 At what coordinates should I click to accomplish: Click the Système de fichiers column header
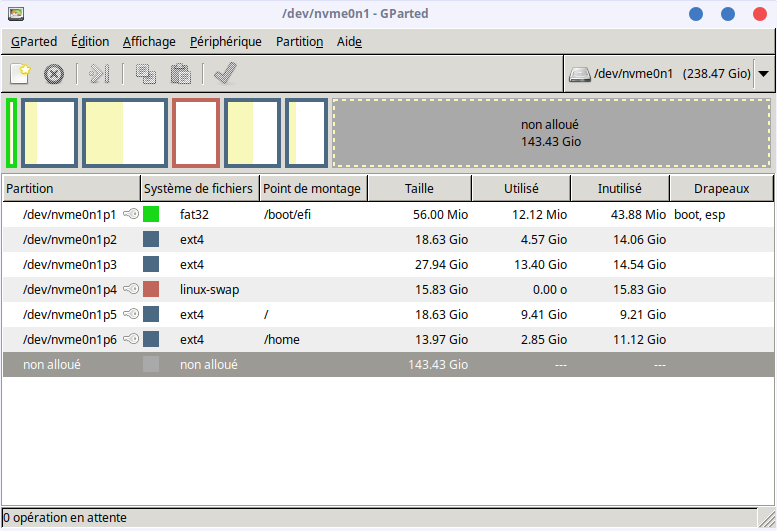point(199,188)
